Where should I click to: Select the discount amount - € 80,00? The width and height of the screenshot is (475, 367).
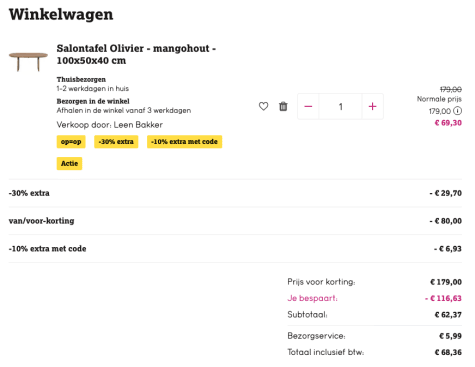(x=446, y=221)
